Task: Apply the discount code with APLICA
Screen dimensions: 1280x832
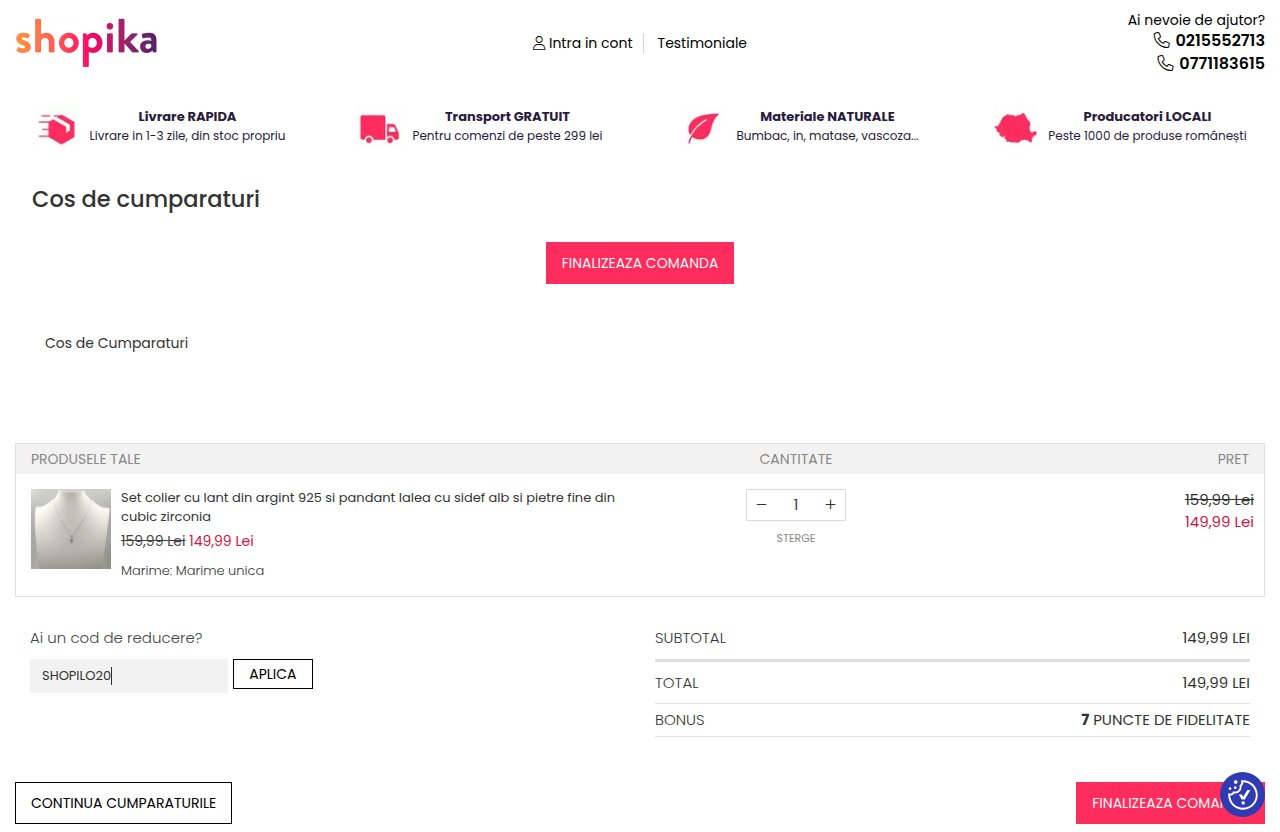Action: [273, 674]
